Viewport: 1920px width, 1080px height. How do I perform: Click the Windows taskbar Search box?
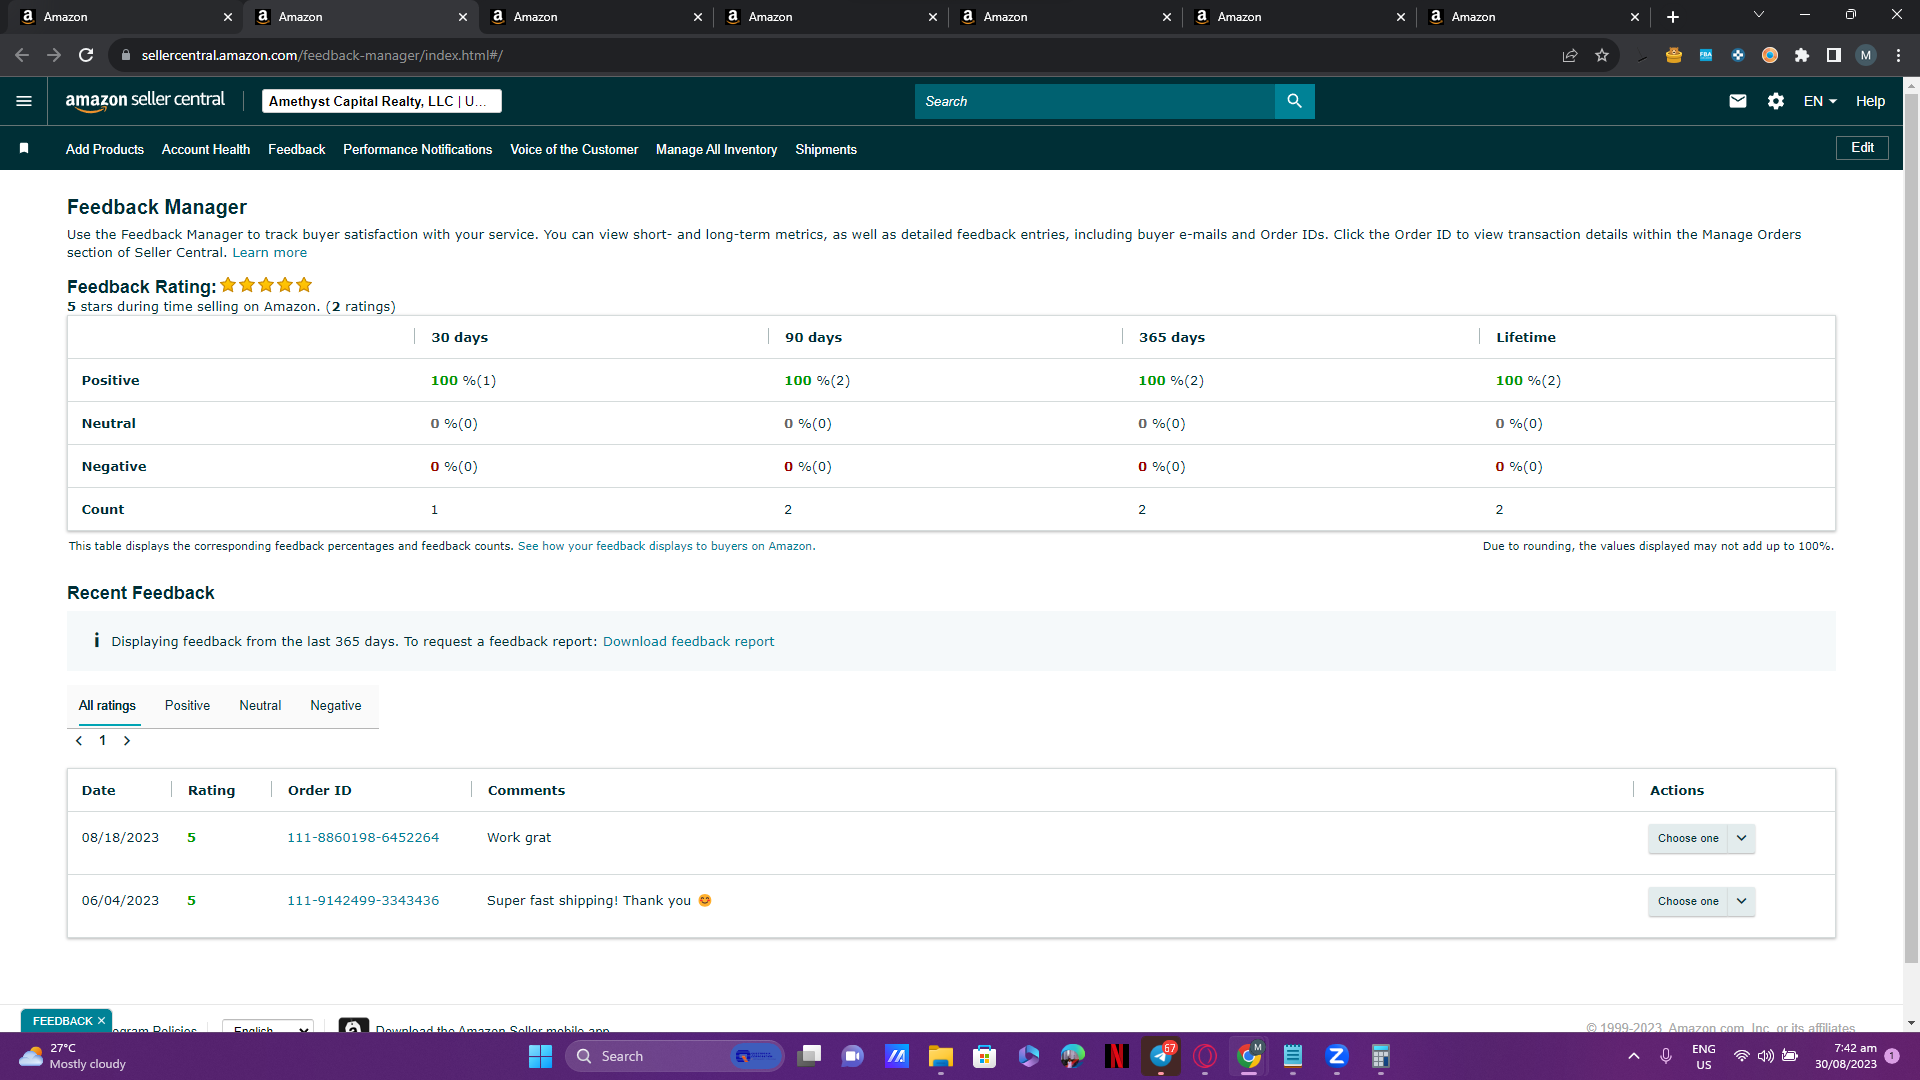[675, 1056]
